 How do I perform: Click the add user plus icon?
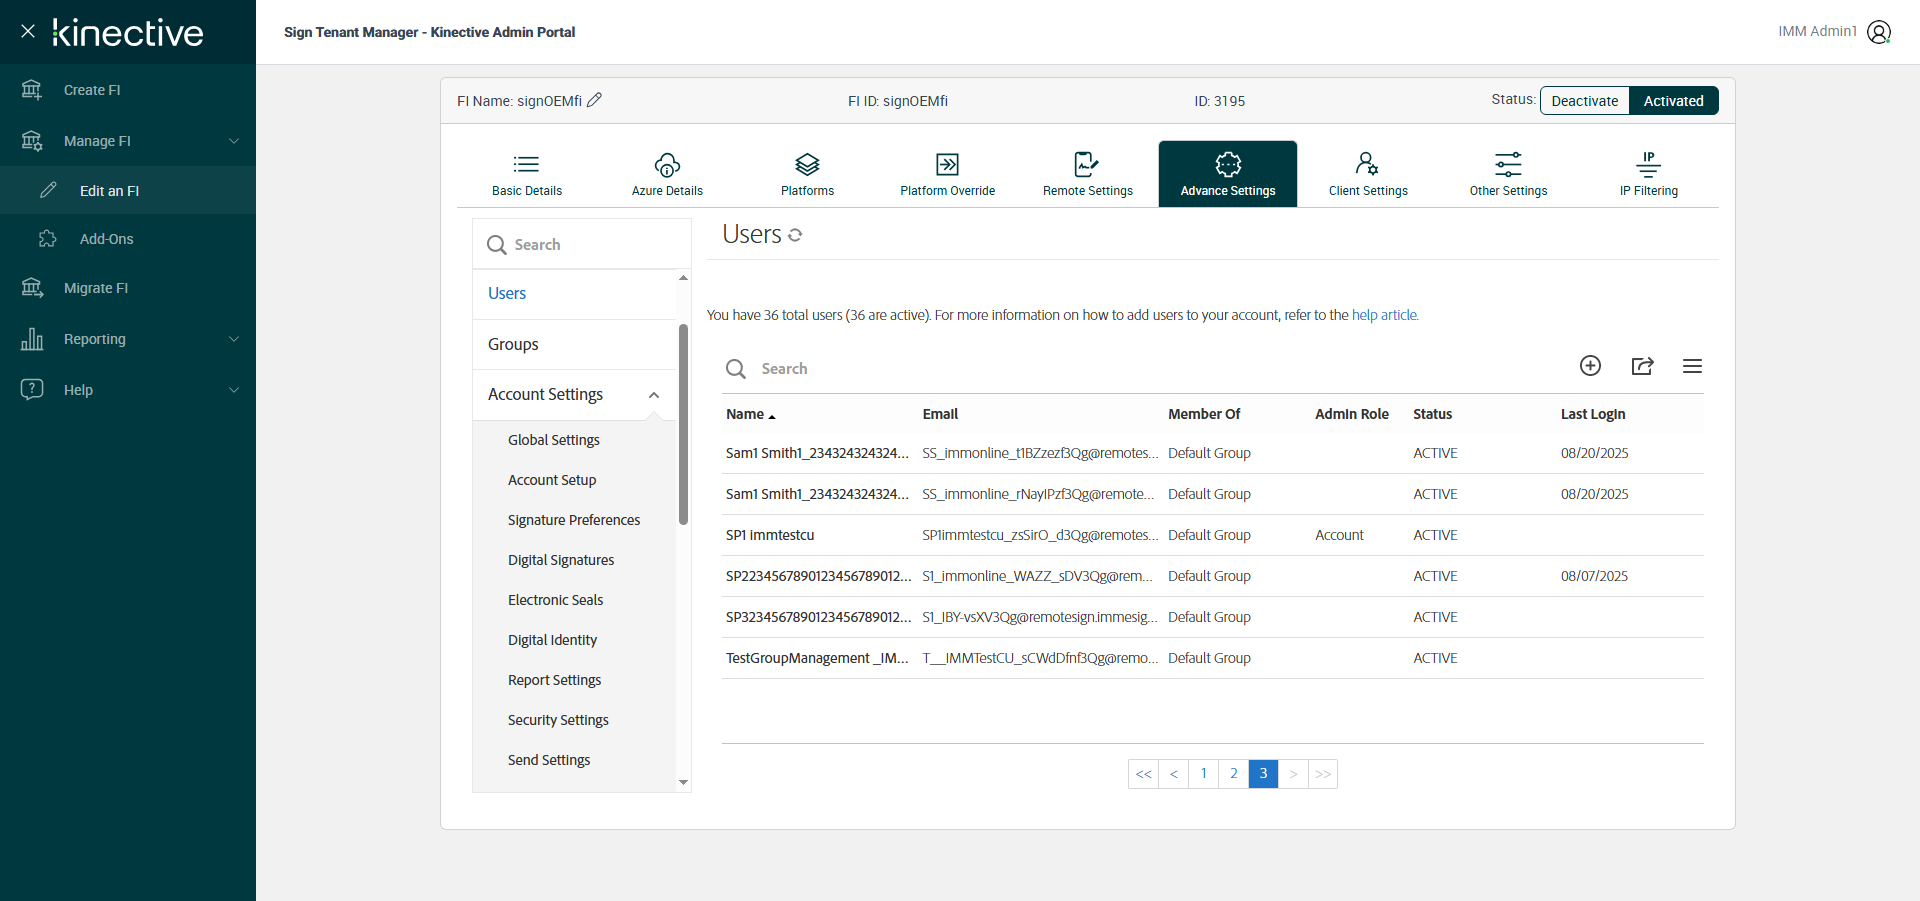[1590, 366]
